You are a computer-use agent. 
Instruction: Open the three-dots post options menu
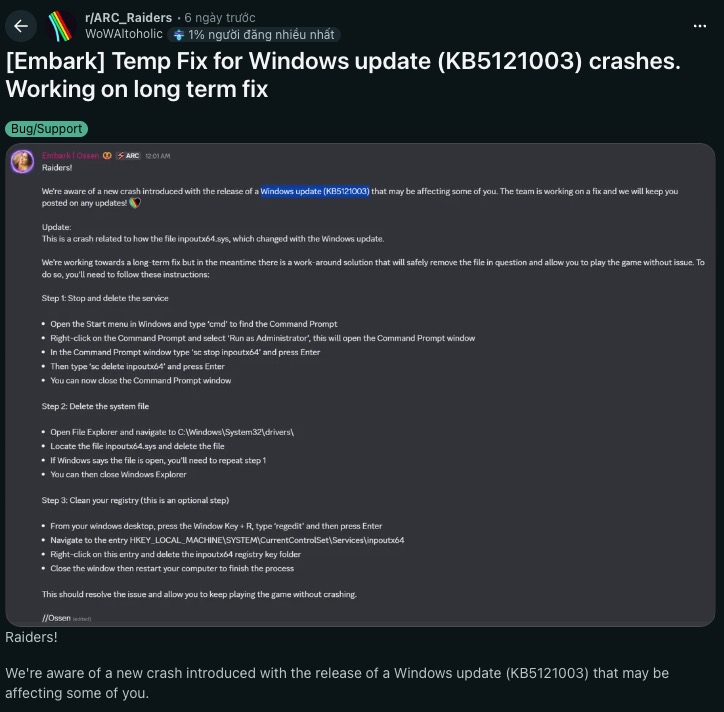pos(700,26)
